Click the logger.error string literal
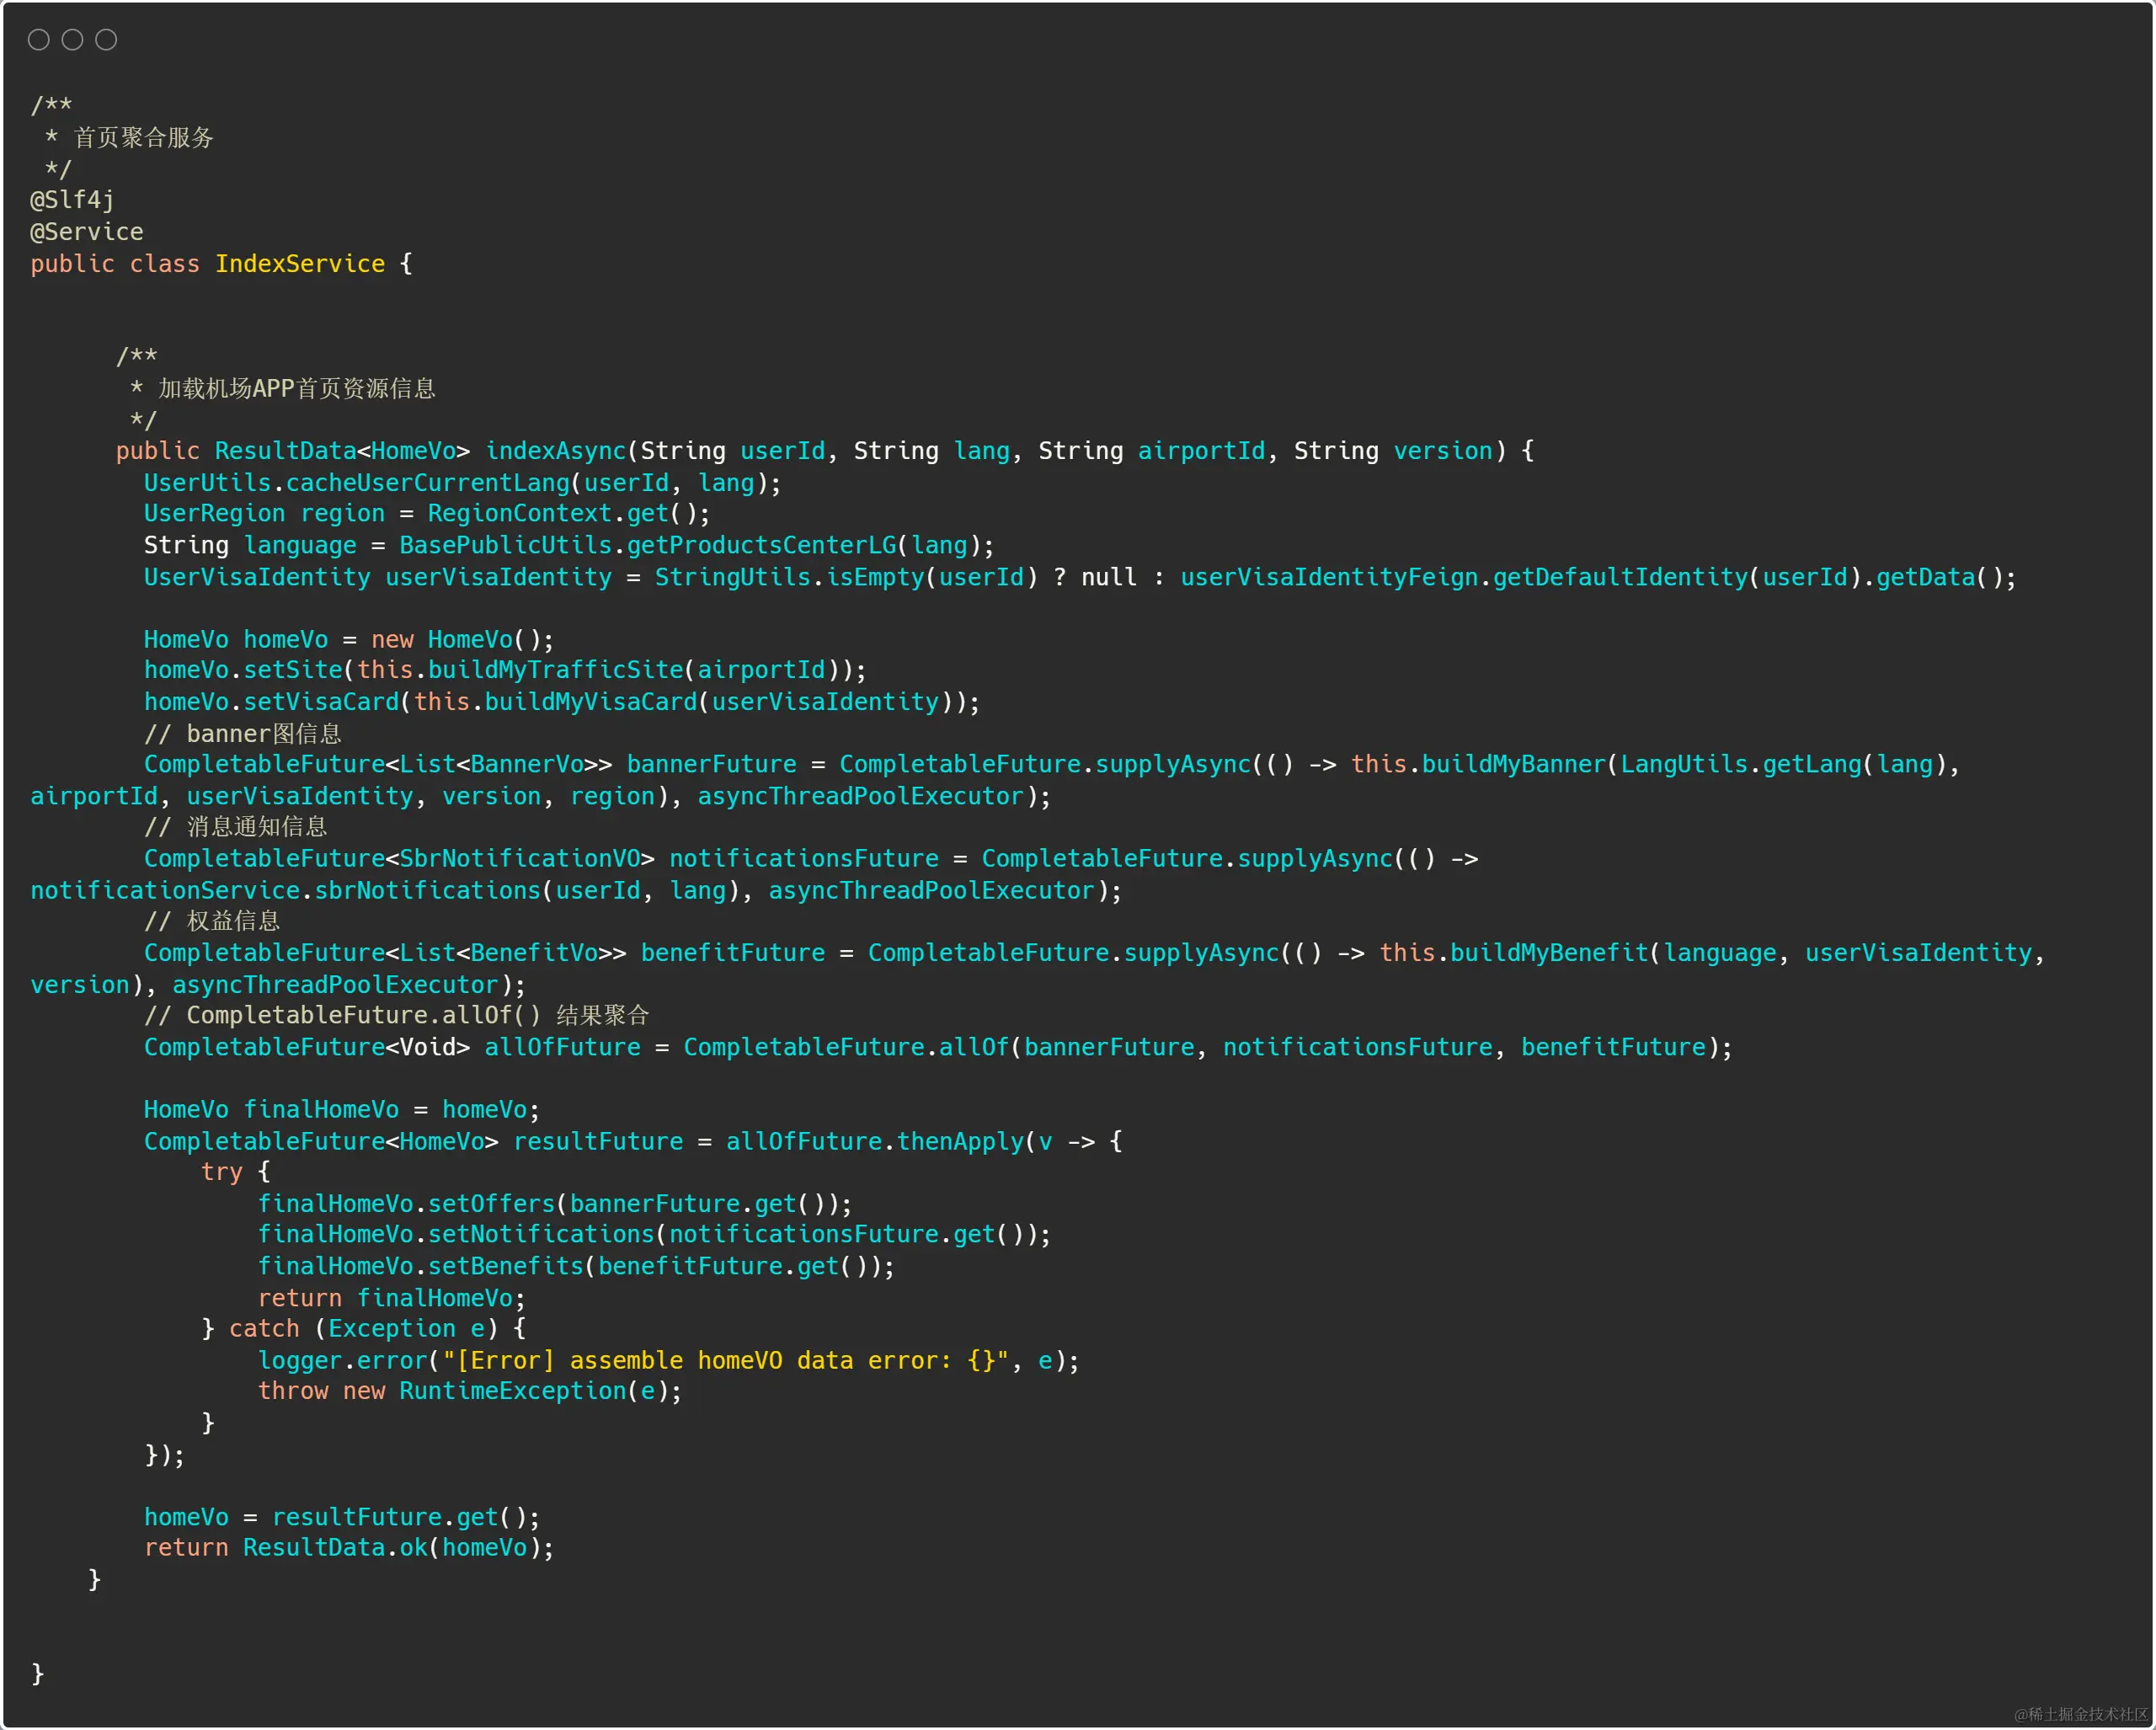This screenshot has width=2156, height=1730. (x=725, y=1360)
